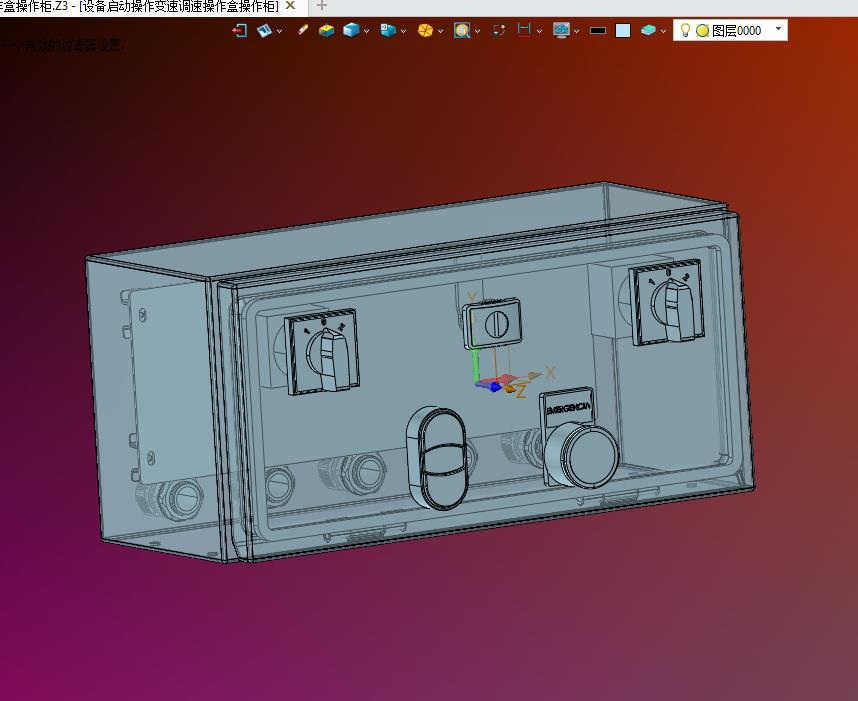Click the curve with points icon
Viewport: 858px width, 701px height.
point(498,30)
